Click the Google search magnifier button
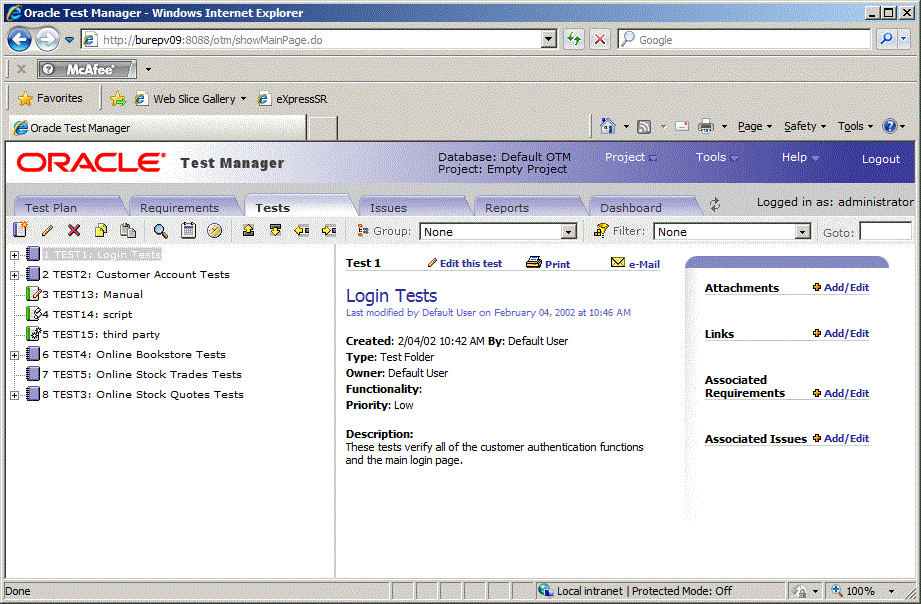The width and height of the screenshot is (921, 604). coord(886,39)
